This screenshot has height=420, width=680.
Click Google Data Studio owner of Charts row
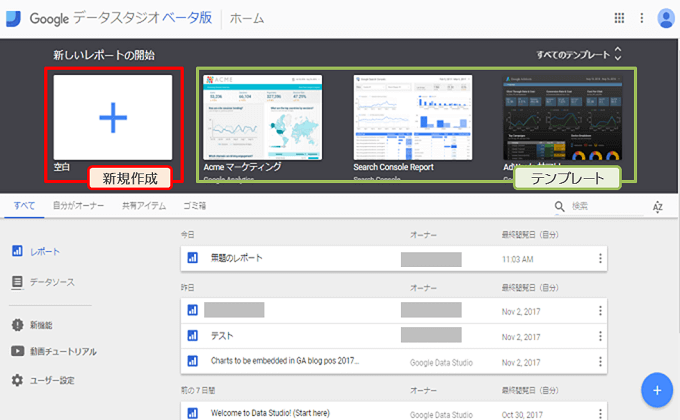pos(441,363)
